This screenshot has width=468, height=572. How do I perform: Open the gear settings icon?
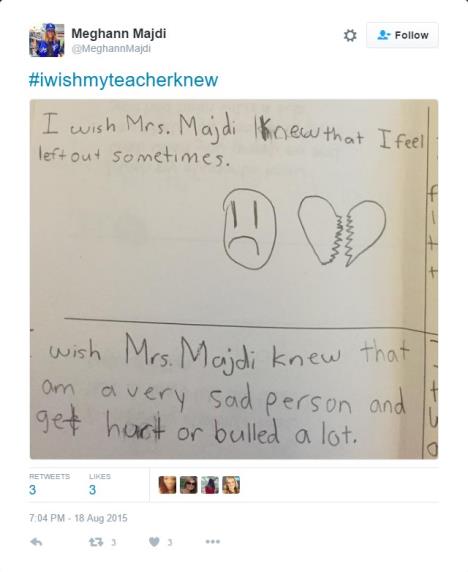[x=350, y=35]
